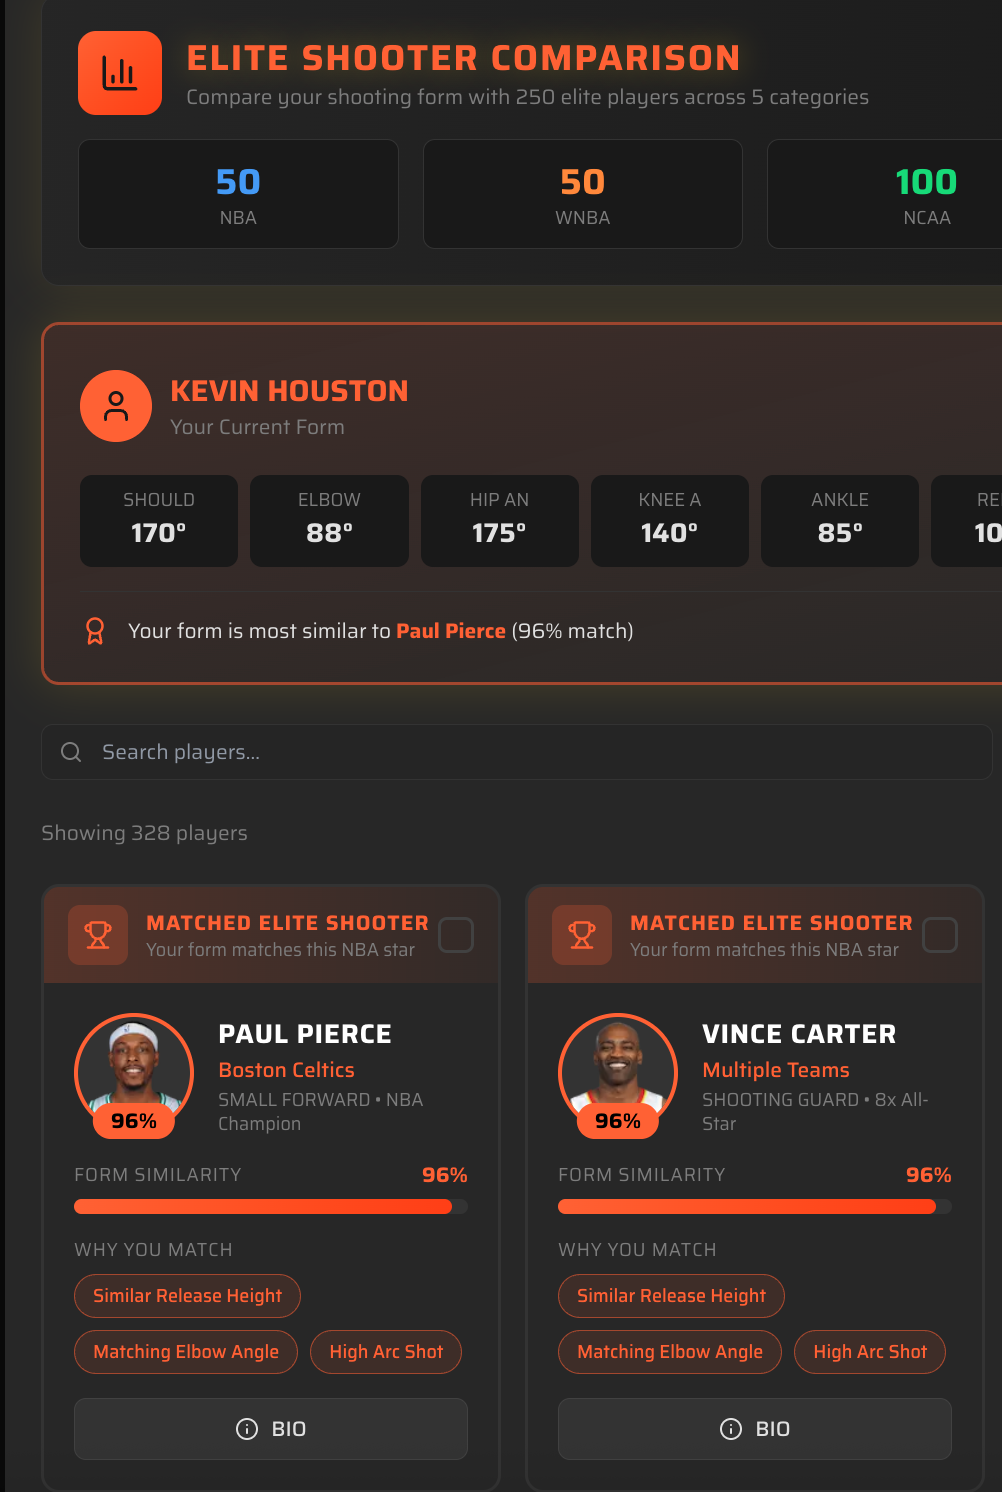This screenshot has width=1002, height=1492.
Task: Select the ELBOW 88° stat tile
Action: 329,521
